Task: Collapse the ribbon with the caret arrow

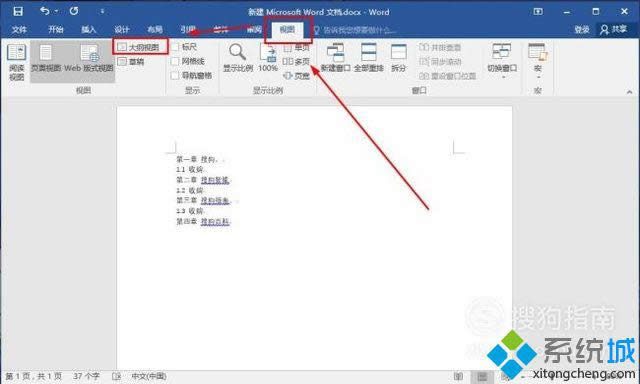Action: click(x=629, y=92)
